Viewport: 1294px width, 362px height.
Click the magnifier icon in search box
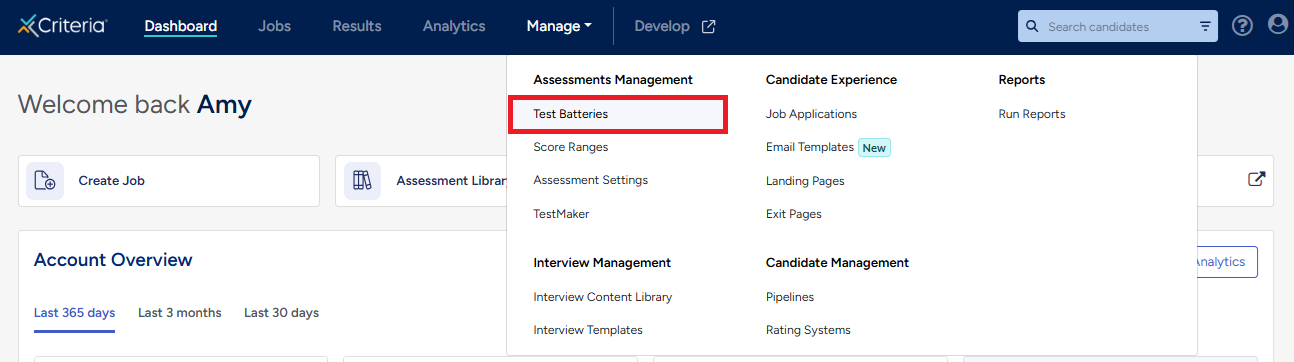1033,27
